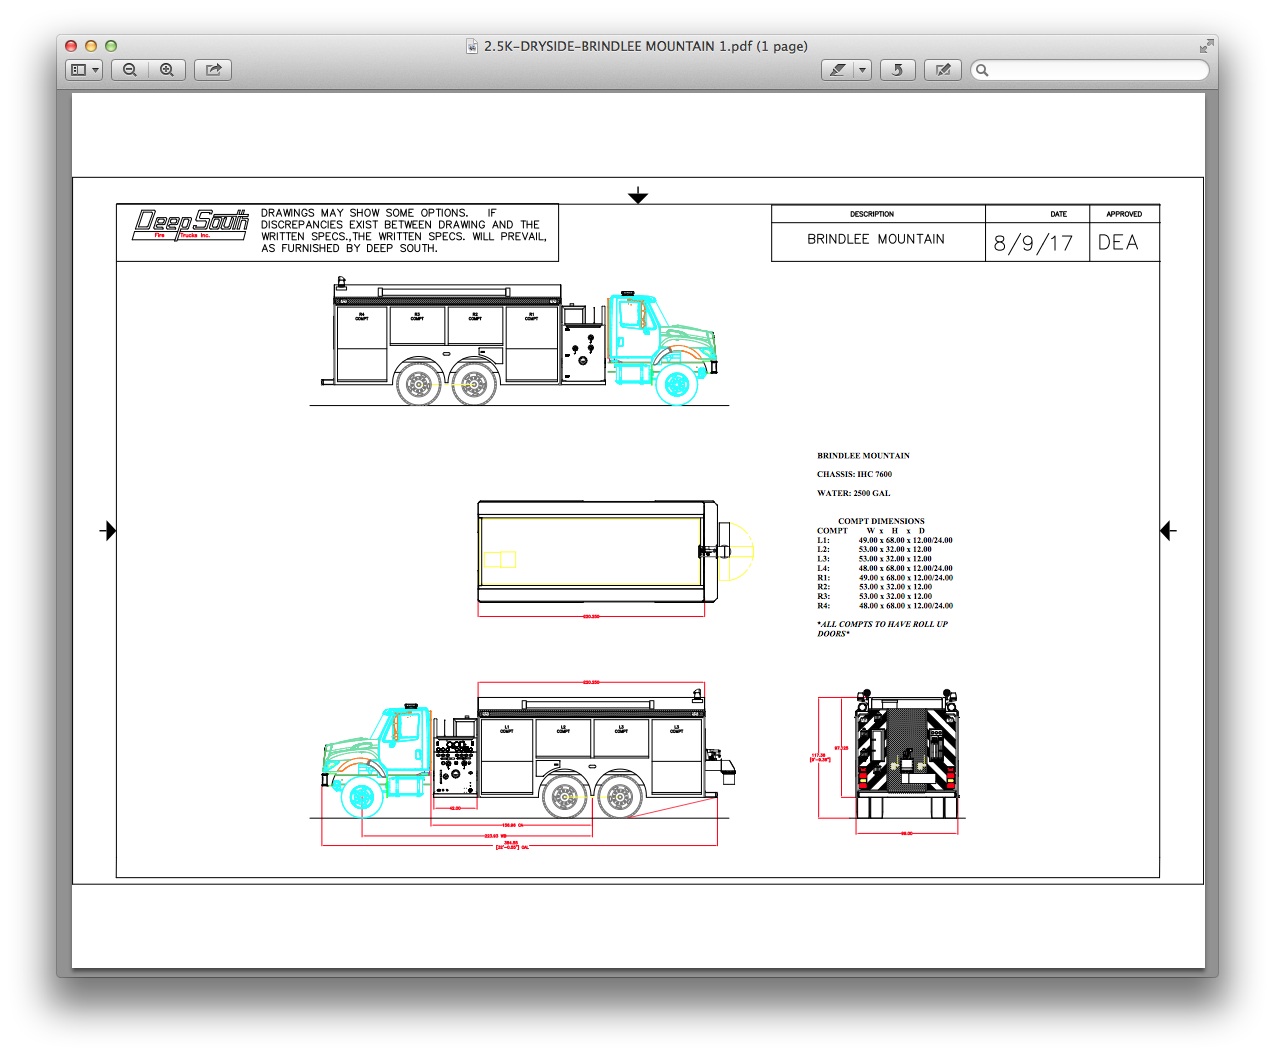Image resolution: width=1275 pixels, height=1056 pixels.
Task: Expand the annotate tool dropdown arrow
Action: click(x=862, y=70)
